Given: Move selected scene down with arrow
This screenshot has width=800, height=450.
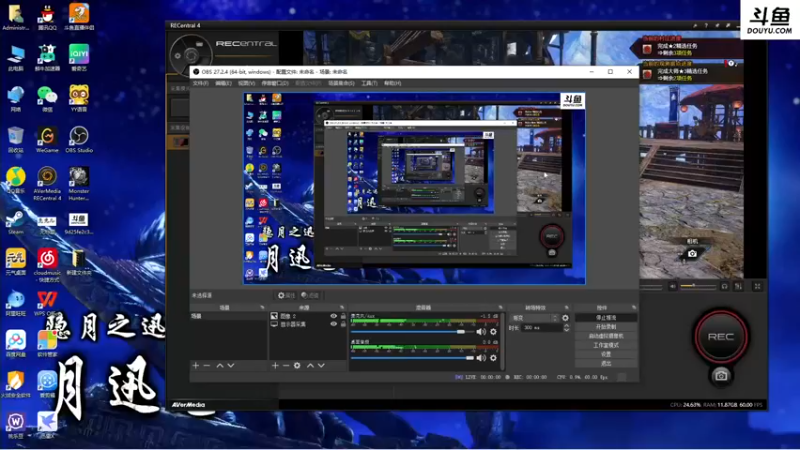Looking at the screenshot, I should click(231, 365).
